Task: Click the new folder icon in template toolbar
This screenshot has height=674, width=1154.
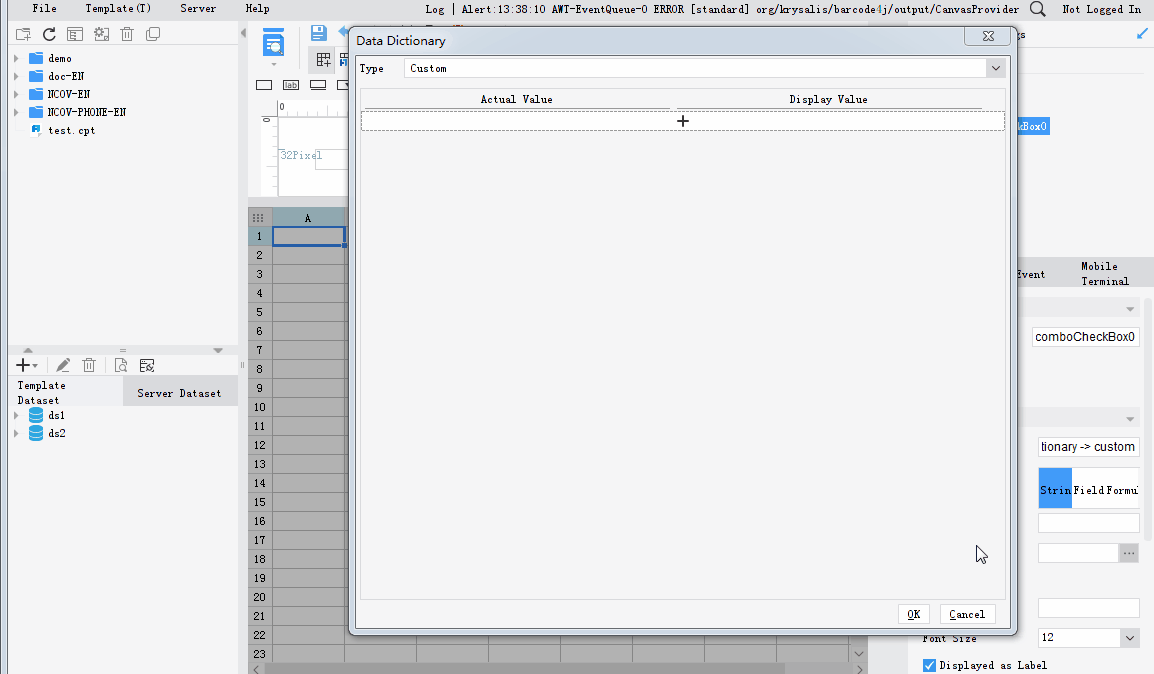Action: (x=22, y=32)
